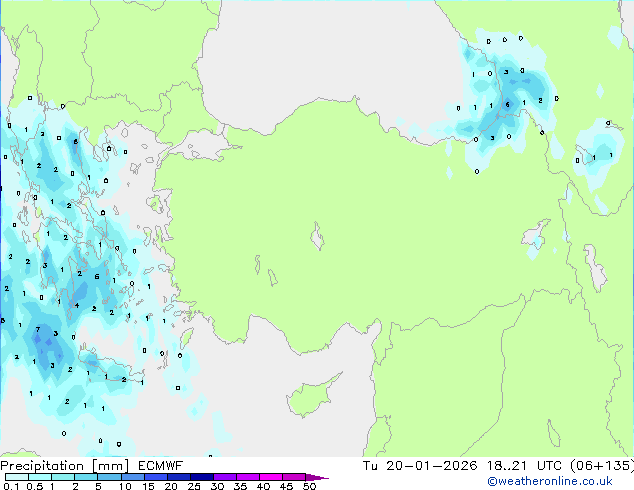Click the dark navy swatch between 25 and 30
Screen dimensions: 634x490
pos(202,477)
